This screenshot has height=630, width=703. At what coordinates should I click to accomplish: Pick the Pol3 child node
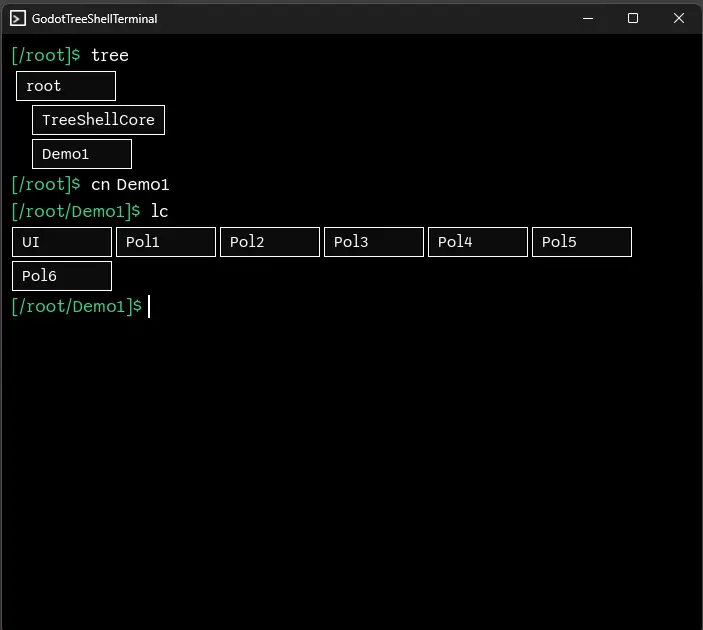374,242
